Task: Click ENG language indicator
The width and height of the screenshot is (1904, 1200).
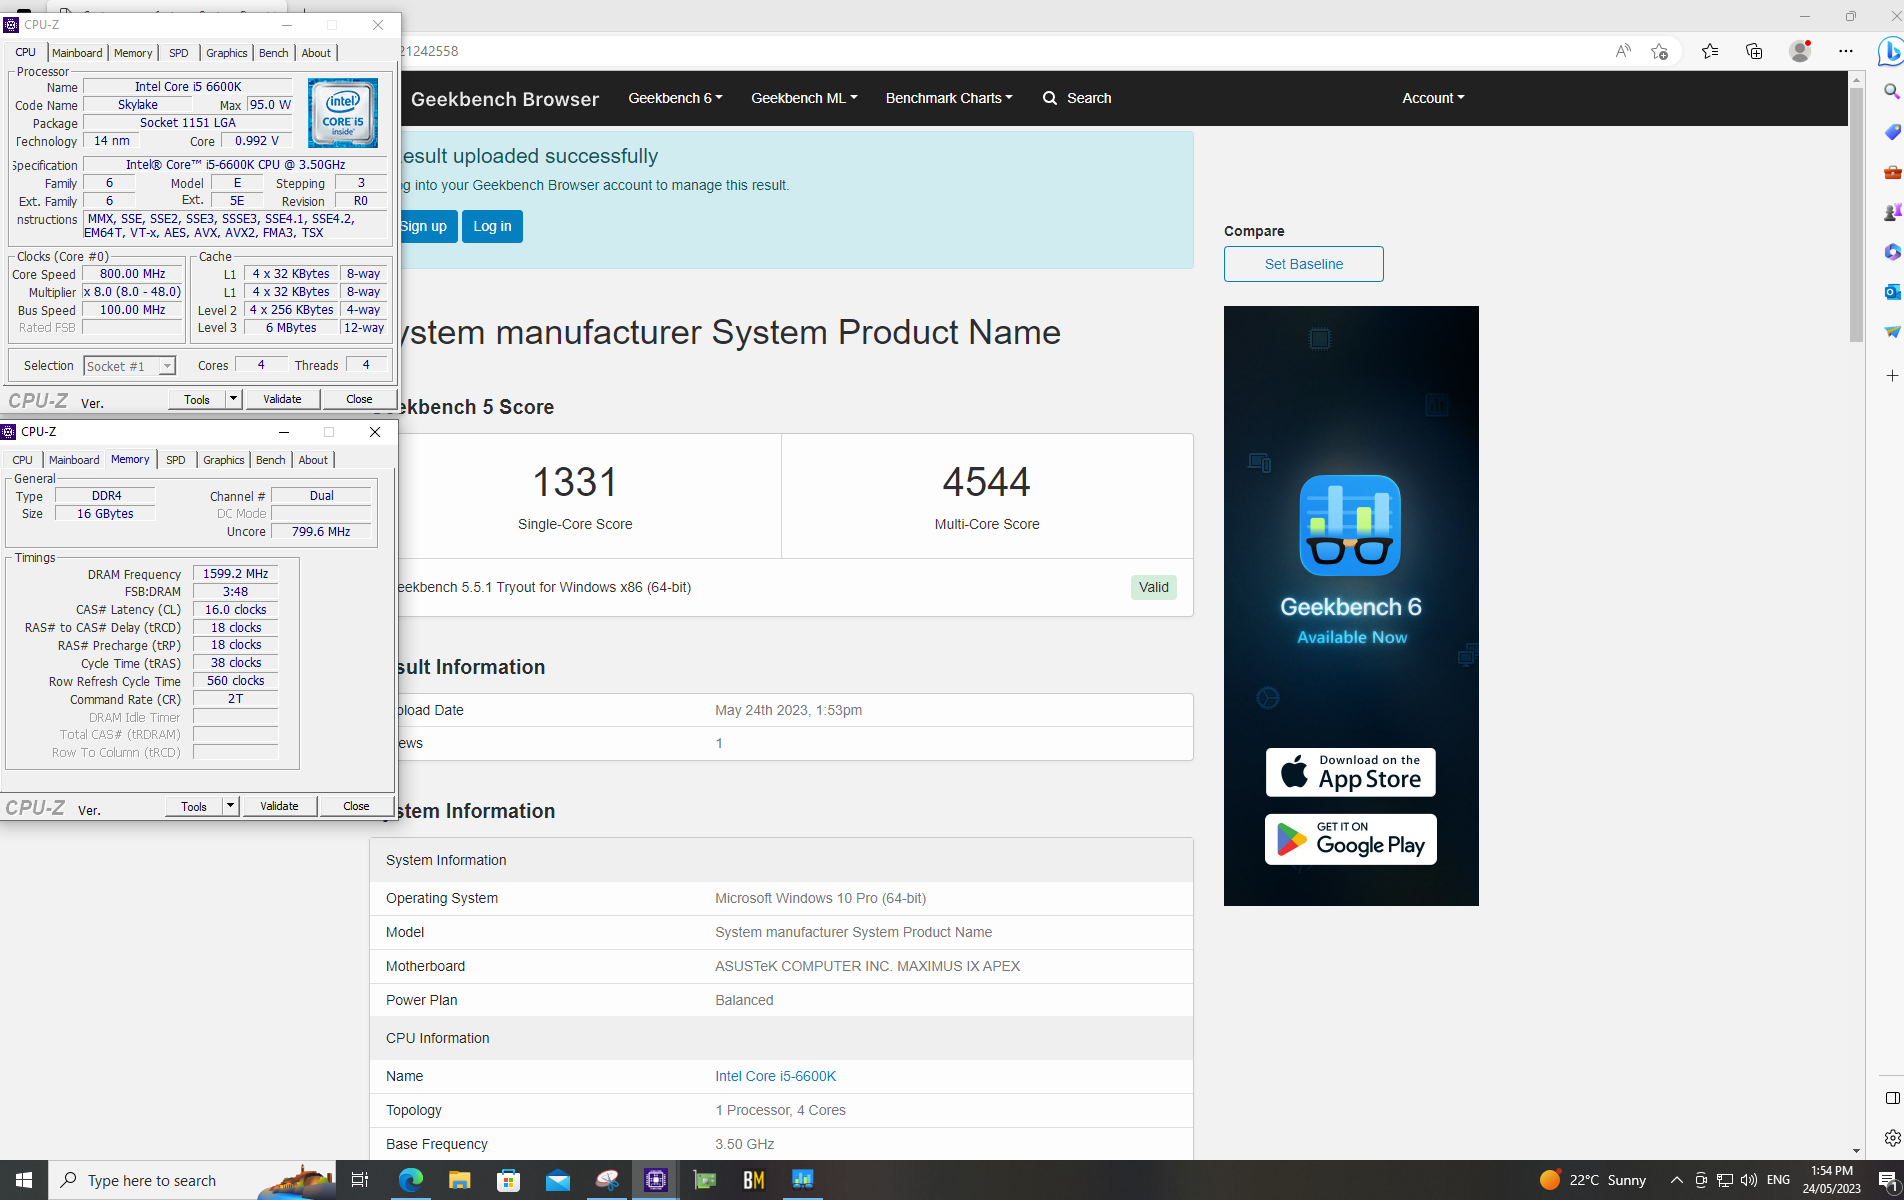Action: coord(1778,1180)
